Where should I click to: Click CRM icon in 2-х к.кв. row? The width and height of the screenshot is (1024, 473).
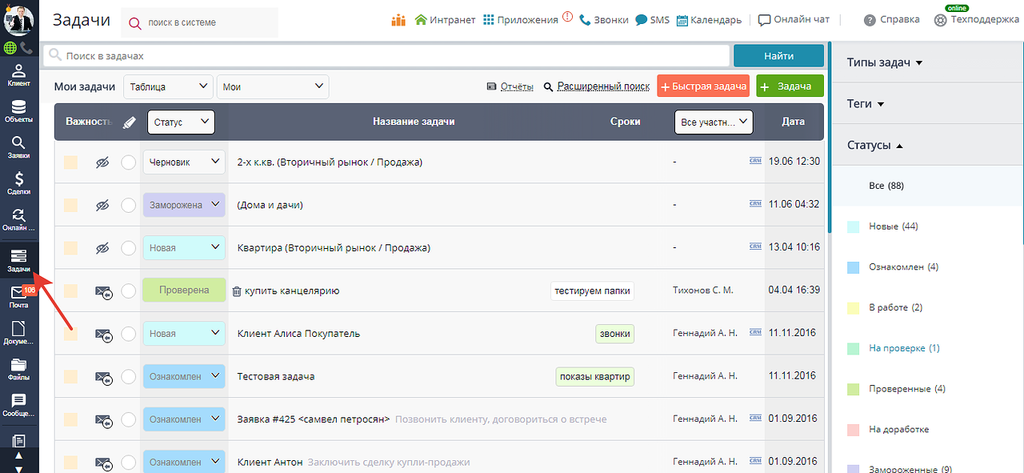[756, 161]
